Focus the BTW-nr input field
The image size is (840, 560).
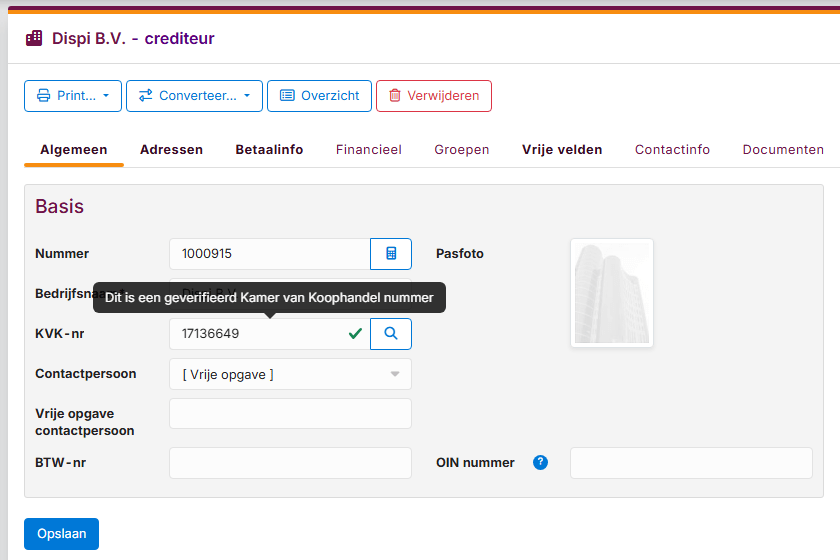pos(290,463)
